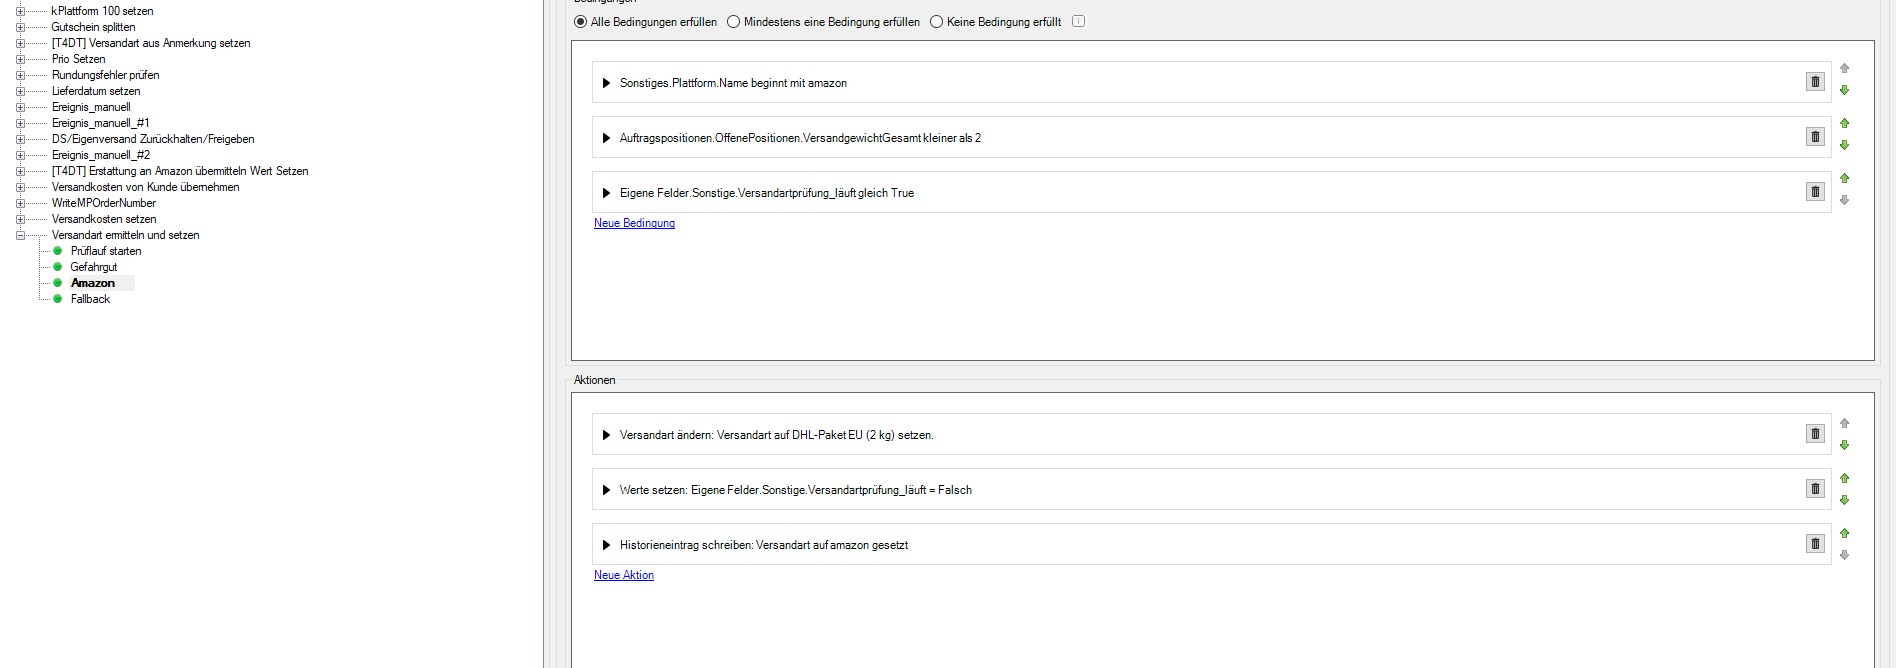Select 'Ereignis_manuell_#1' workflow entry
The image size is (1896, 668).
click(100, 123)
